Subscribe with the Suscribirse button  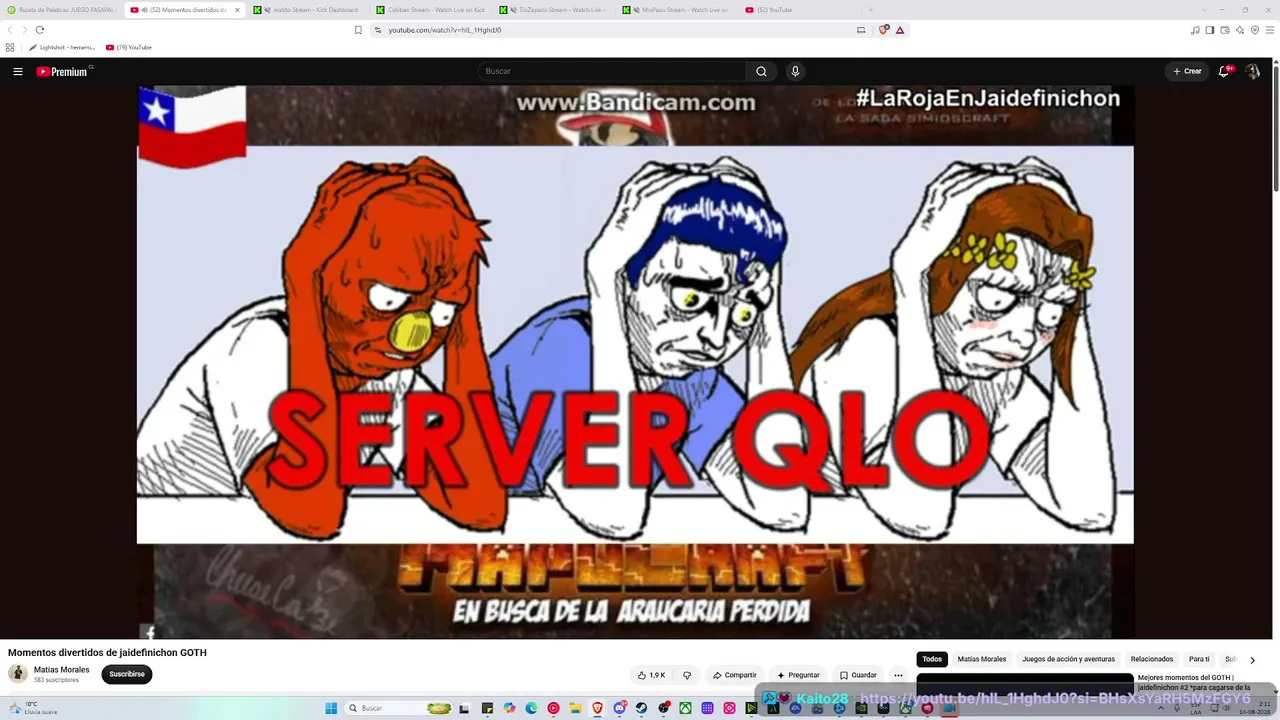click(127, 674)
